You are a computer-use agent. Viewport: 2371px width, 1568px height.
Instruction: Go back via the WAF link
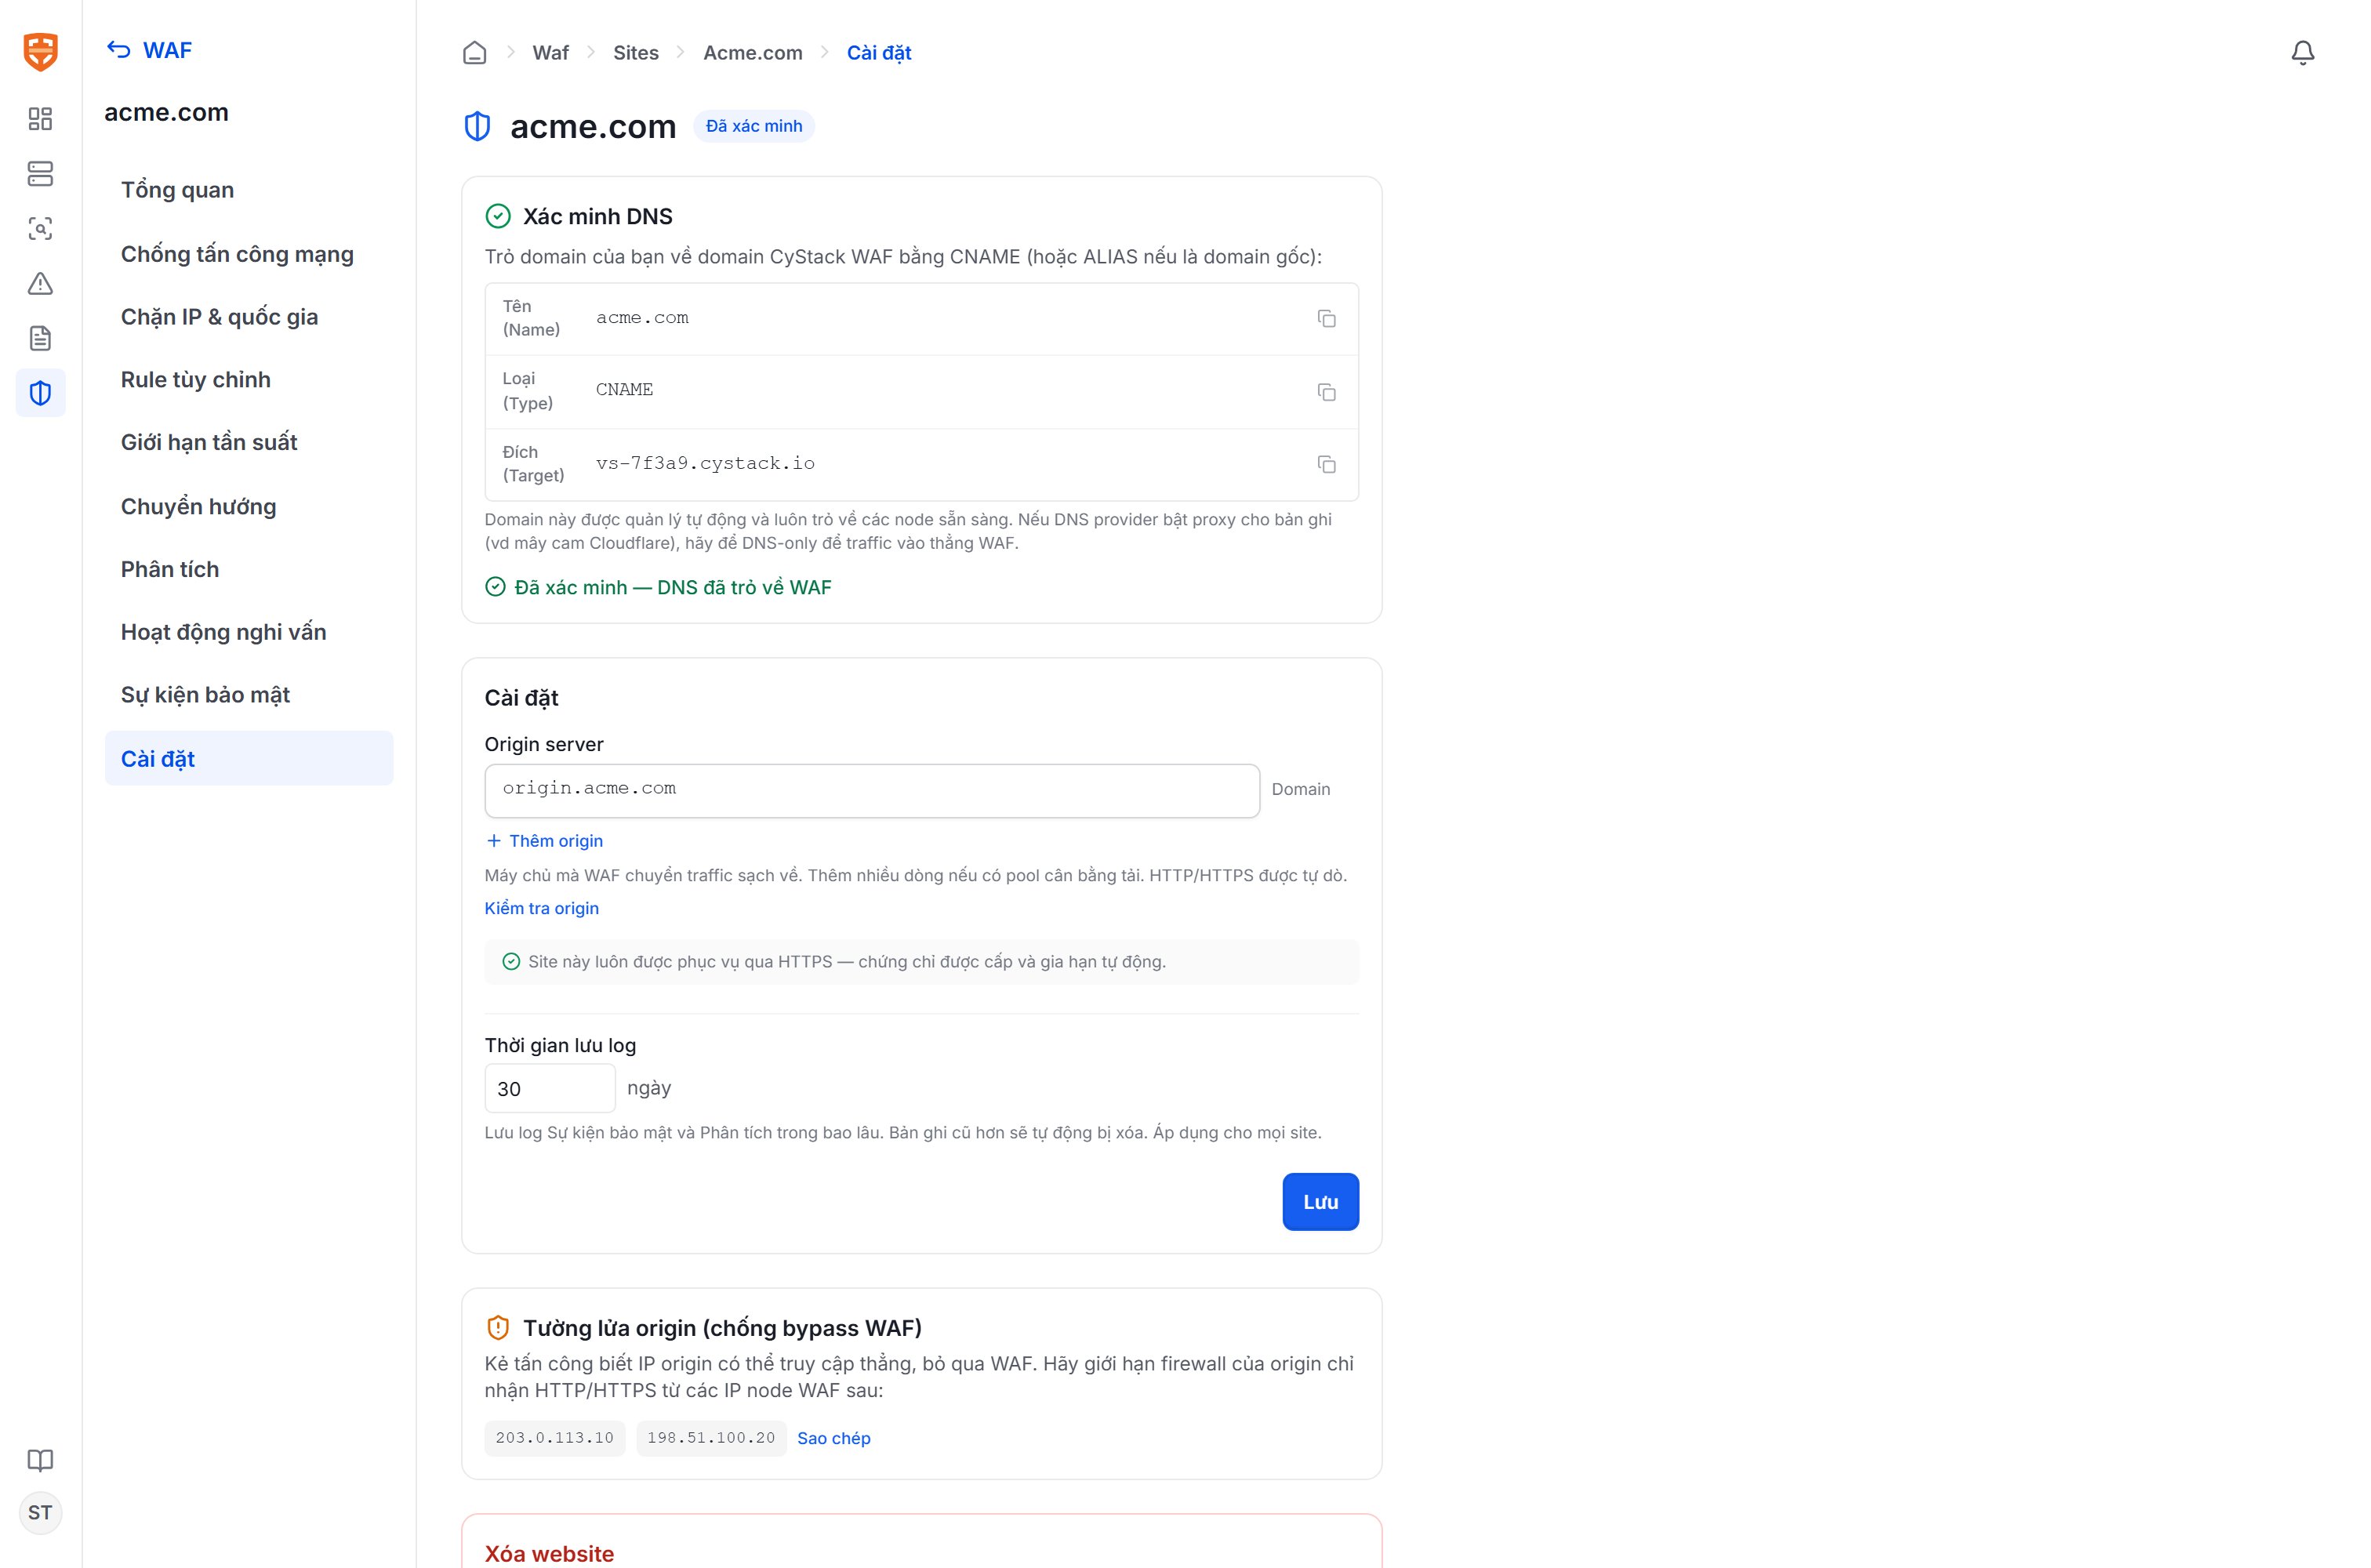pyautogui.click(x=150, y=50)
